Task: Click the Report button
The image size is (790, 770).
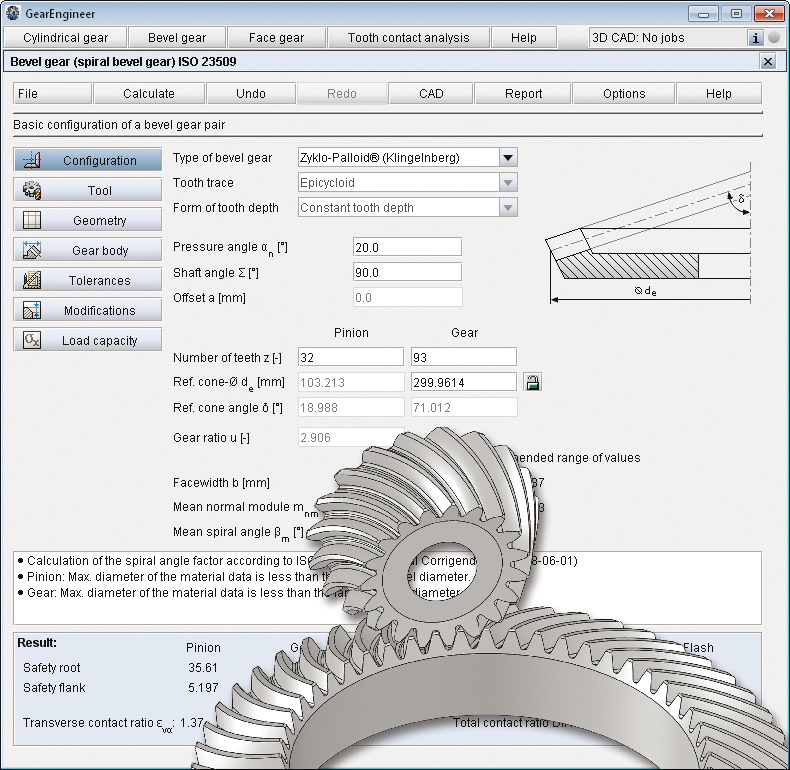Action: pos(523,94)
